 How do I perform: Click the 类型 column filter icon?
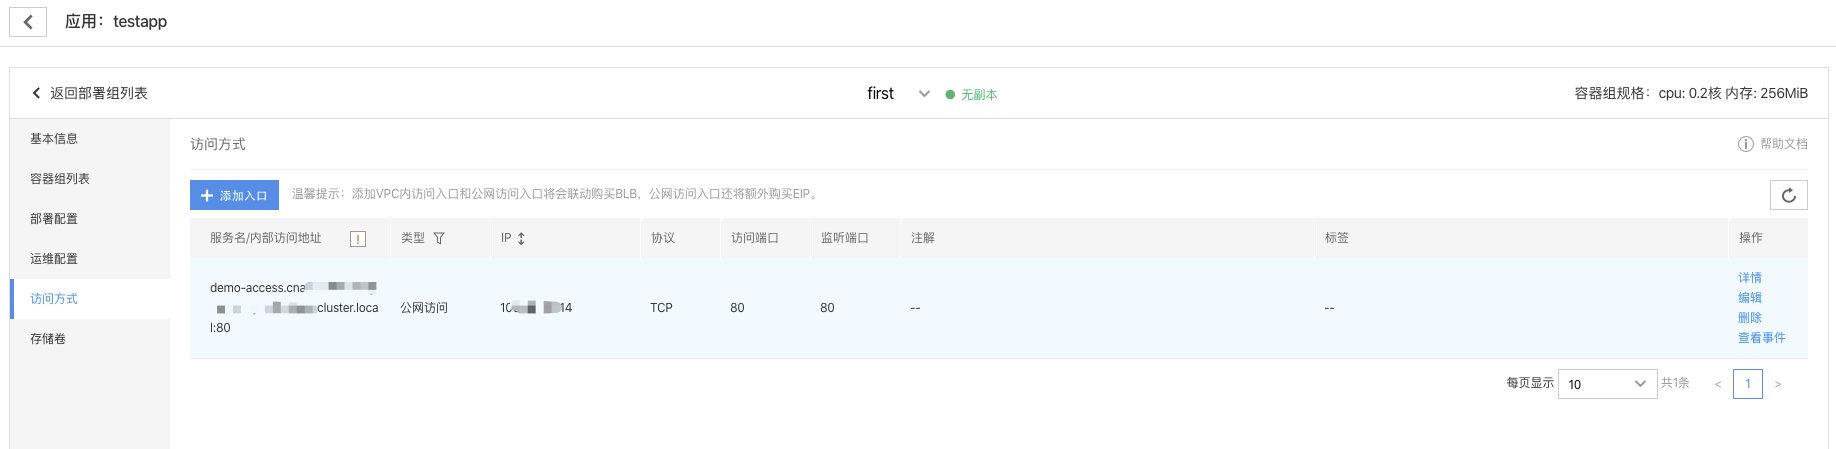point(439,238)
